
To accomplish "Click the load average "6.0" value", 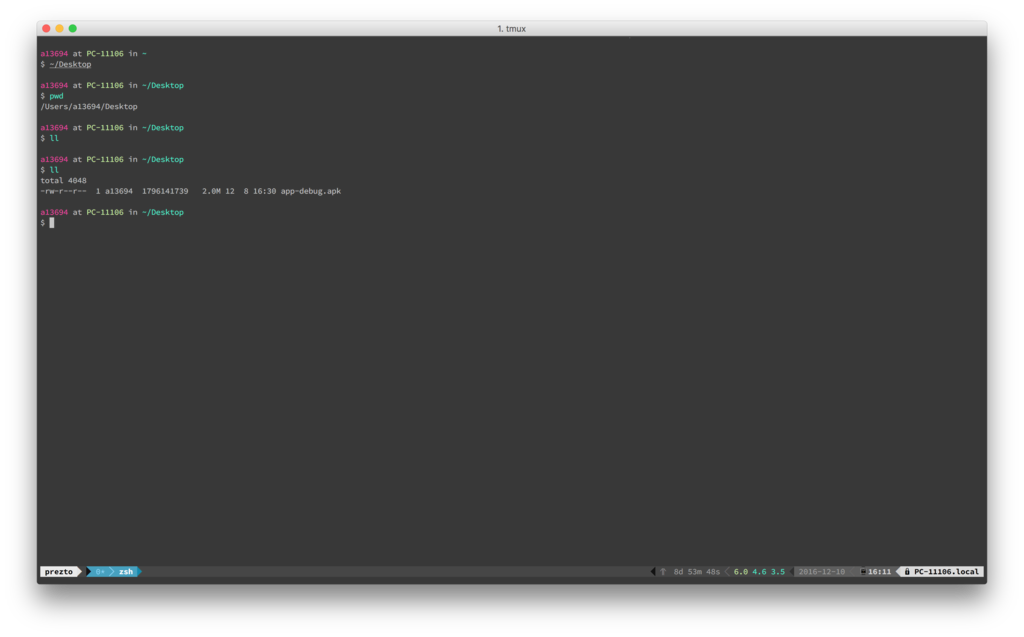I will [741, 572].
